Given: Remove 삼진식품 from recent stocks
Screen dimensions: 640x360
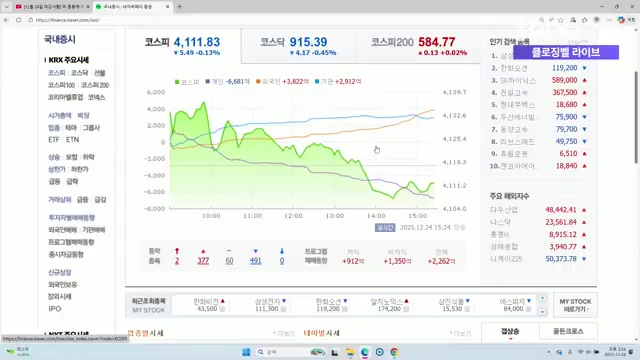Looking at the screenshot, I should (x=467, y=309).
